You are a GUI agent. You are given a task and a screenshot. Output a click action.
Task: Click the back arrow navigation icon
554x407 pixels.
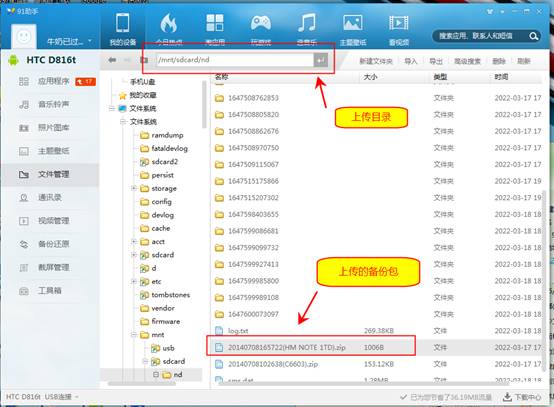(112, 60)
